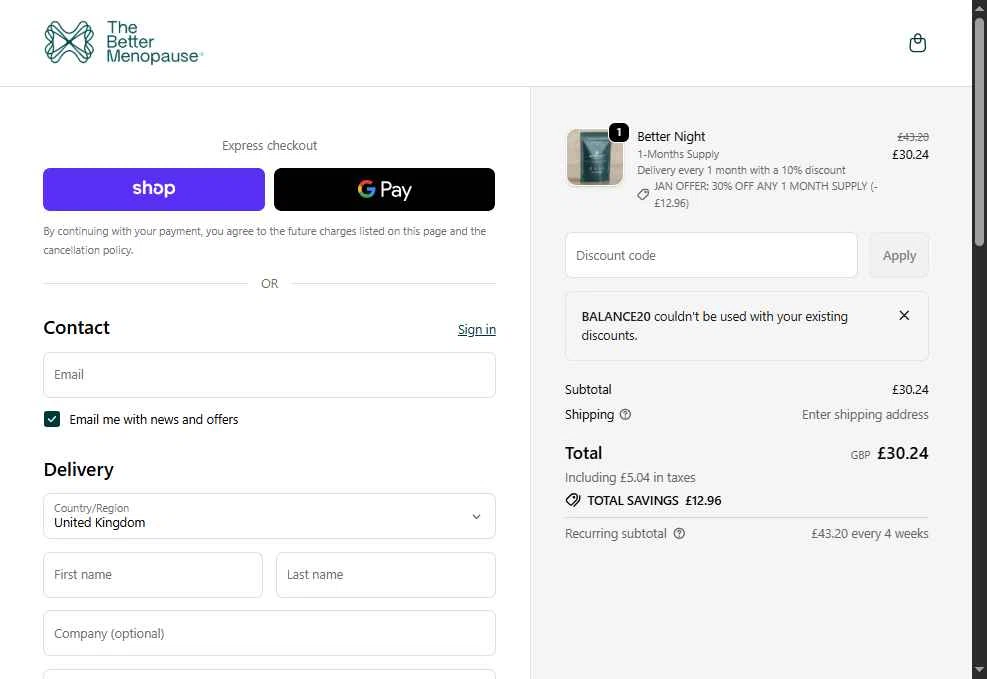Click the 'Including £5.04 in taxes' text
The width and height of the screenshot is (987, 679).
click(630, 478)
